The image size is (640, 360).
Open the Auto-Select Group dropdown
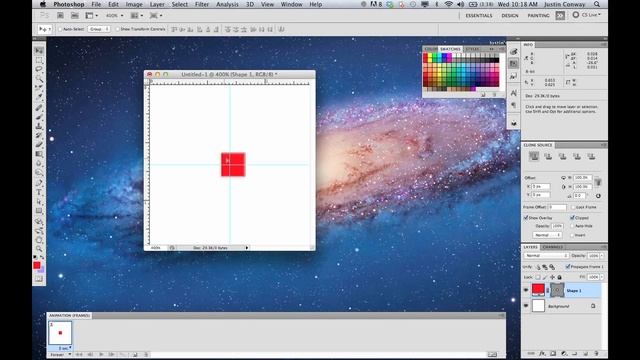(99, 29)
